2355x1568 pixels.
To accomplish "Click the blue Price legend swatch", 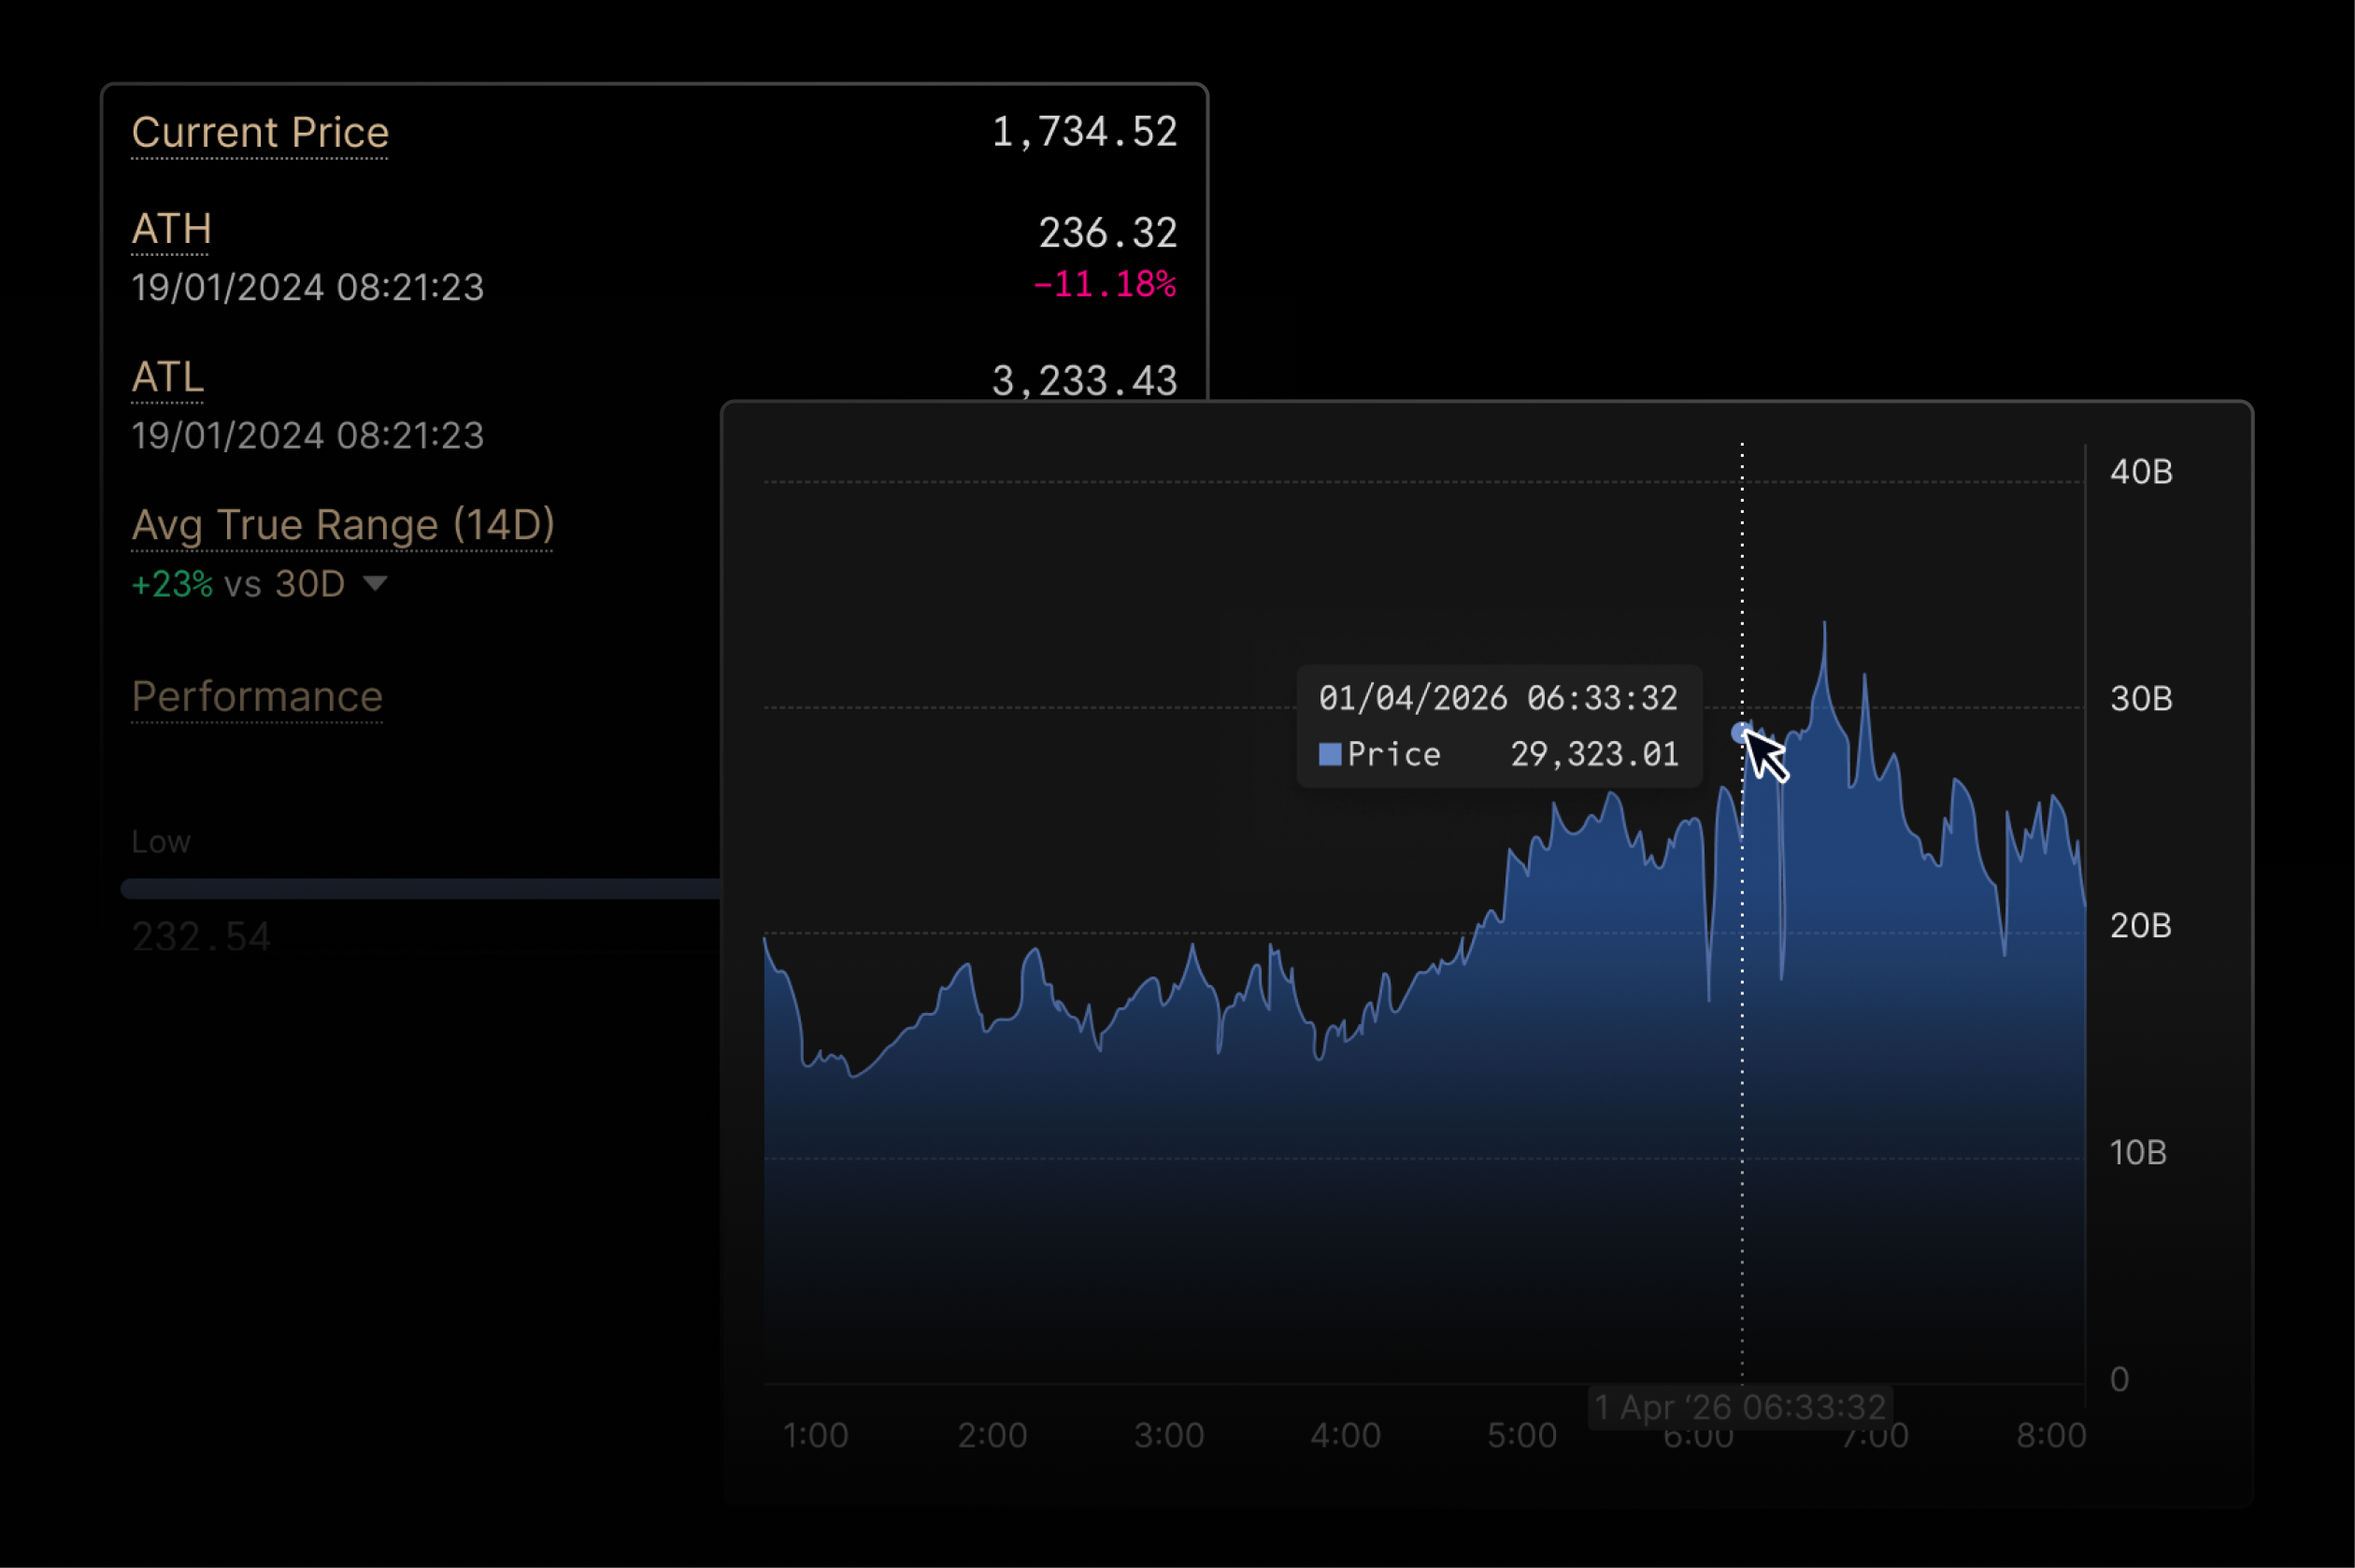I will point(1330,754).
